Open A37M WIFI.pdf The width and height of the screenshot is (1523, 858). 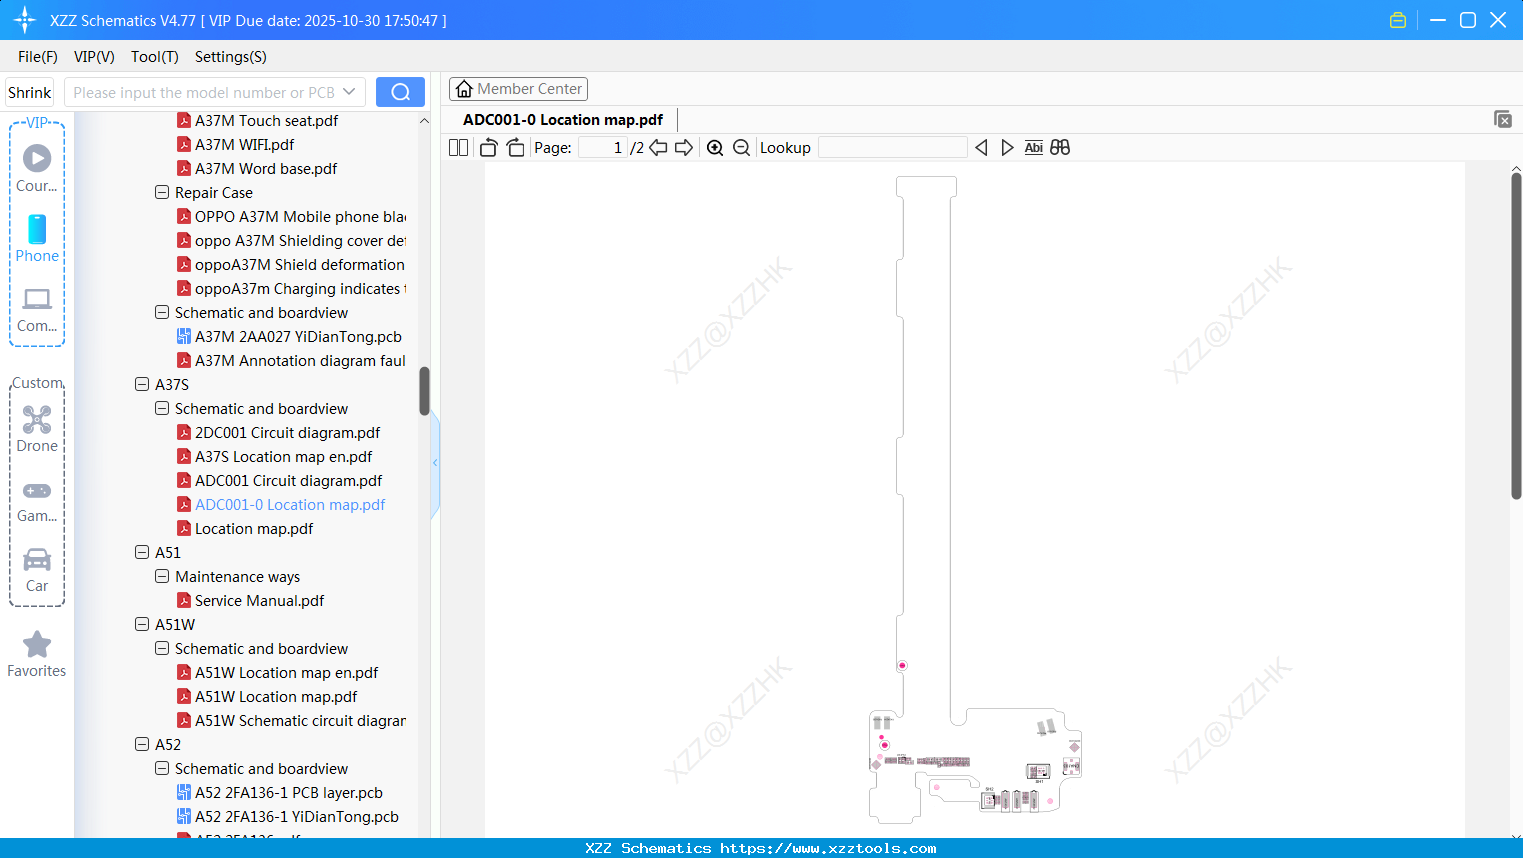[244, 144]
